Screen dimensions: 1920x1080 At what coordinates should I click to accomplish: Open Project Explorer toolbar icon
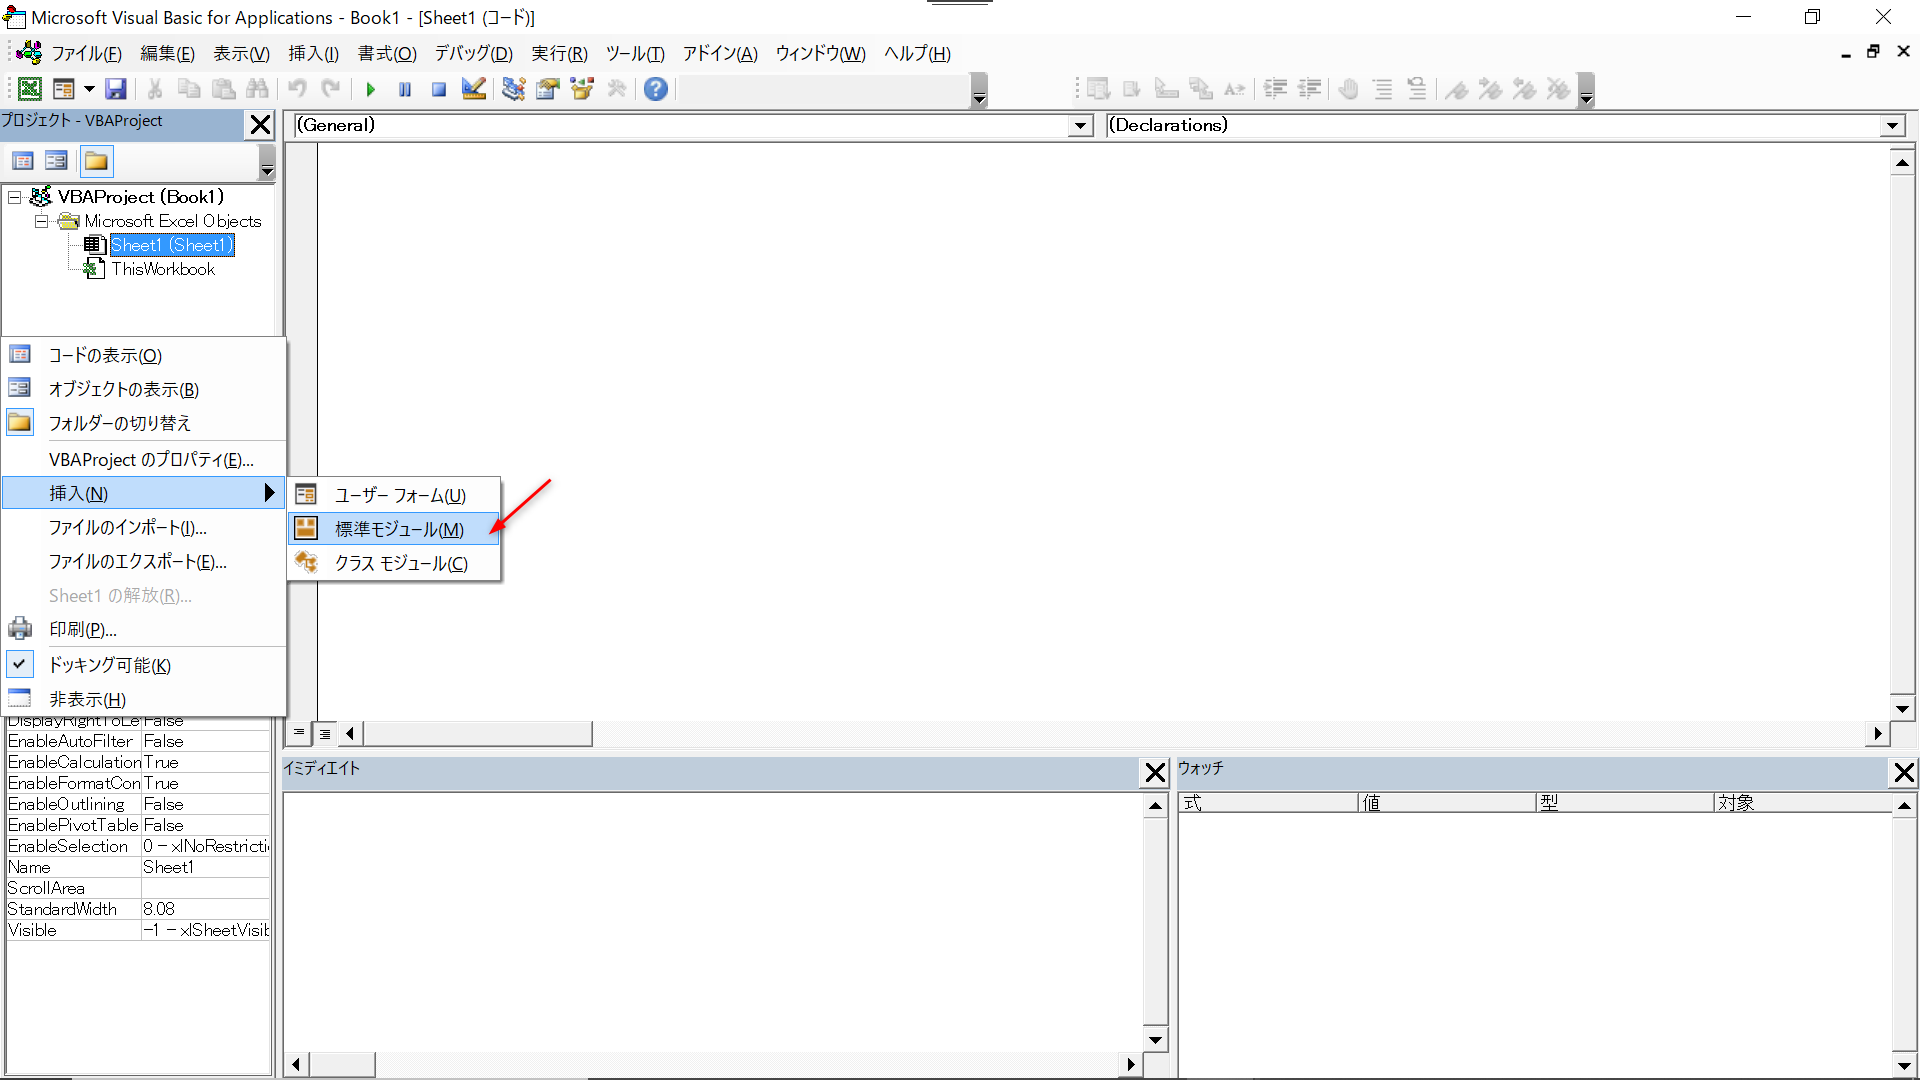(513, 89)
